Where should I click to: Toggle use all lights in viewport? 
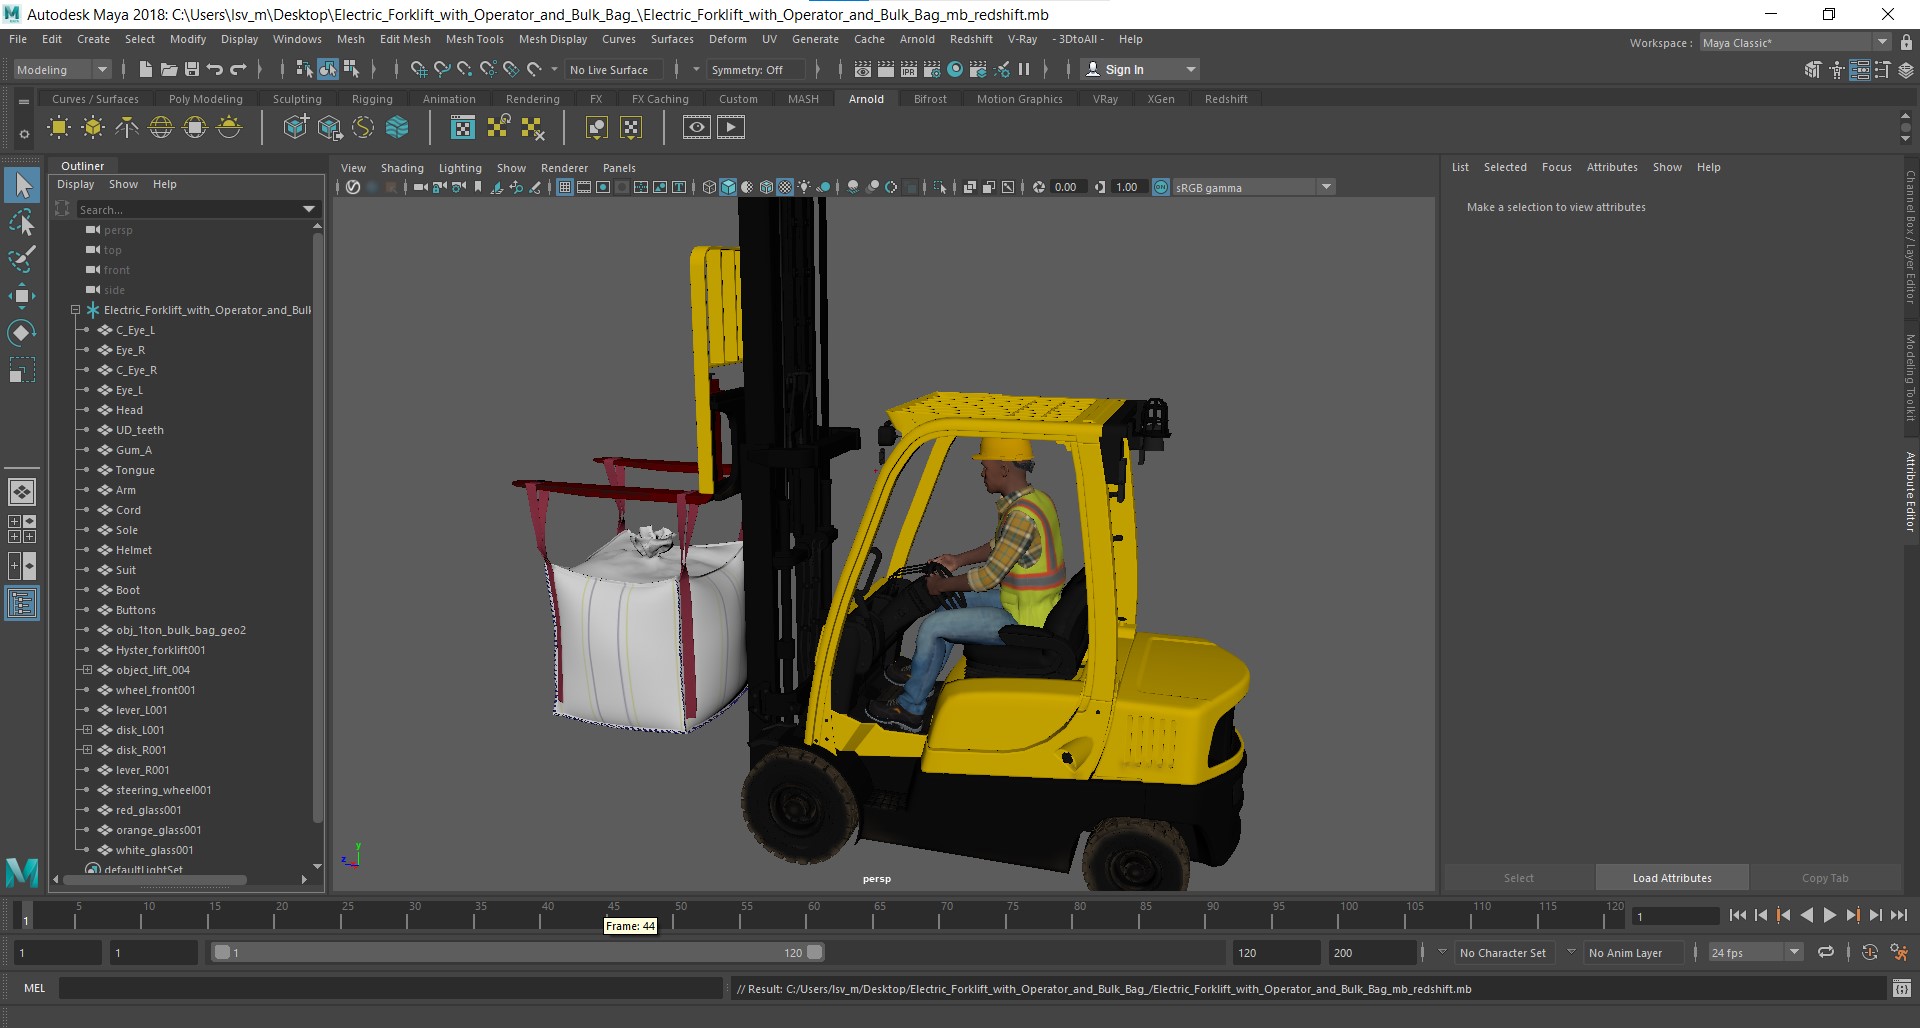coord(804,187)
